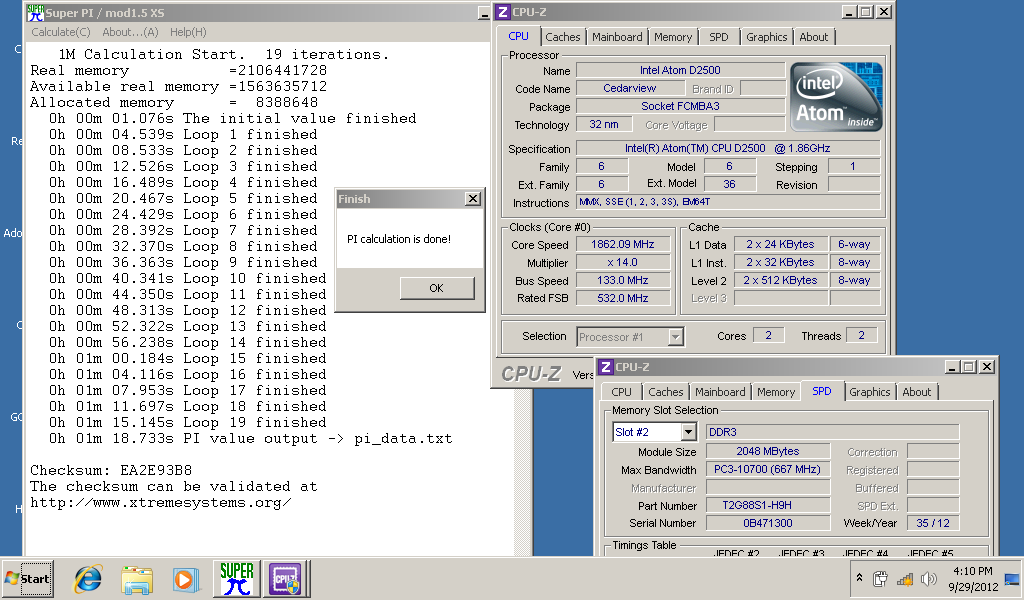Open Graphics tab in lower CPU-Z window

[869, 392]
